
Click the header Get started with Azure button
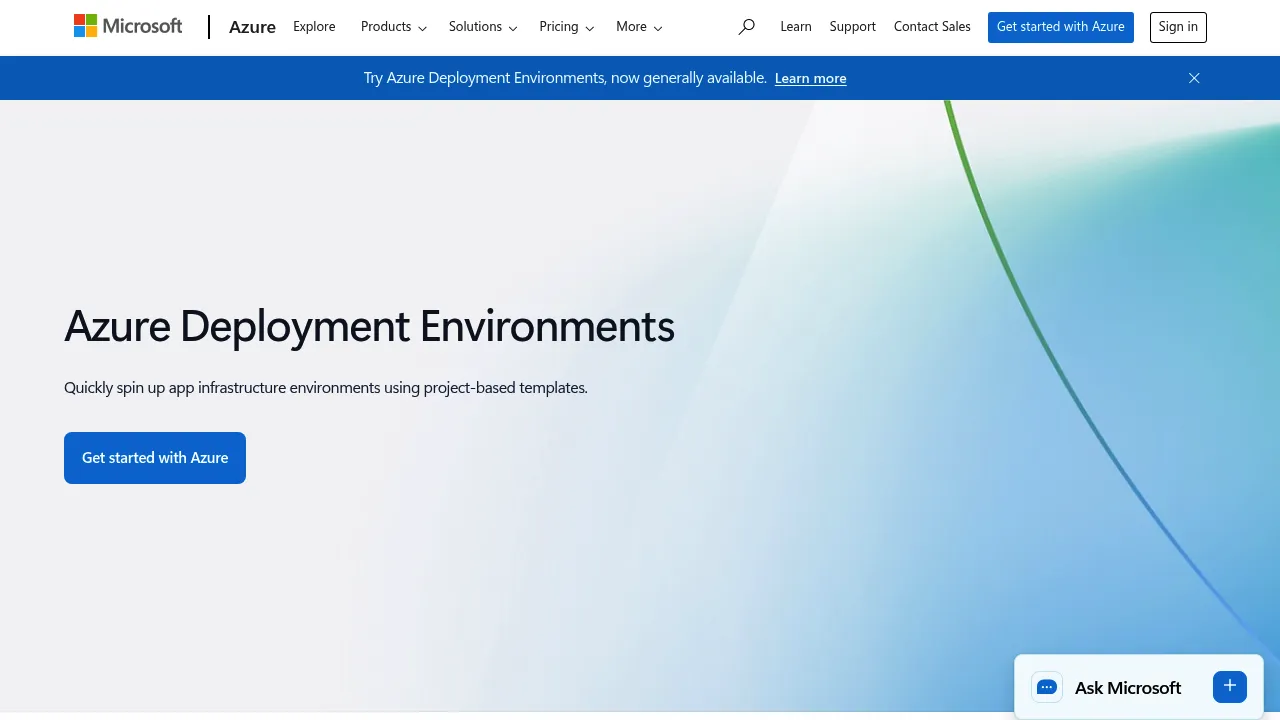tap(1061, 27)
